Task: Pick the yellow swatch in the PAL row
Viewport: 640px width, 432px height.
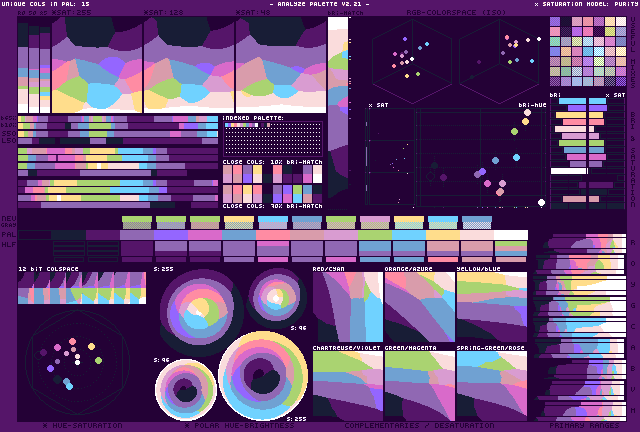Action: point(443,235)
